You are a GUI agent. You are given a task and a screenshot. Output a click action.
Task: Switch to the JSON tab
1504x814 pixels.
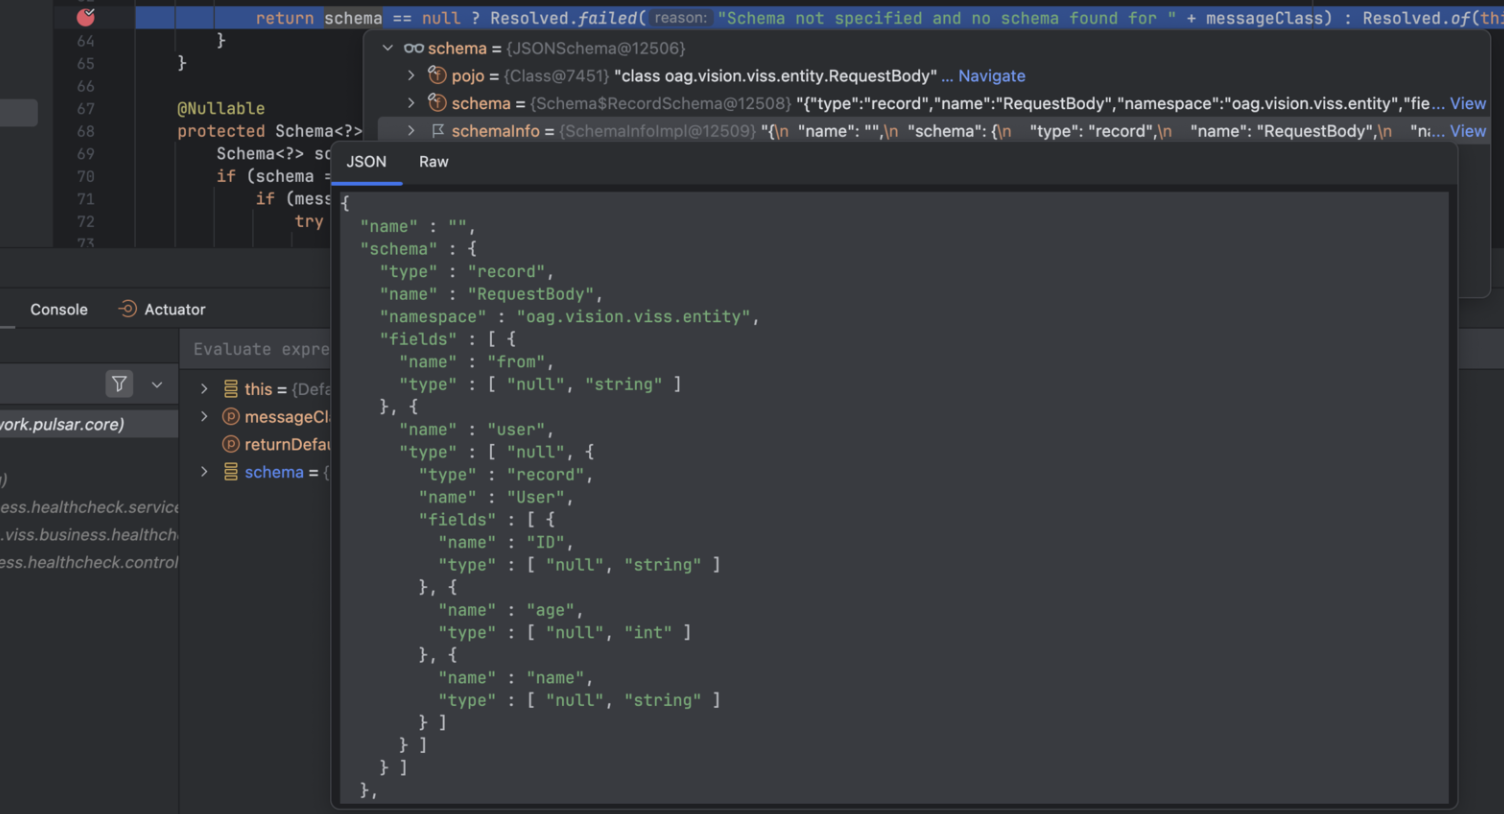point(366,162)
